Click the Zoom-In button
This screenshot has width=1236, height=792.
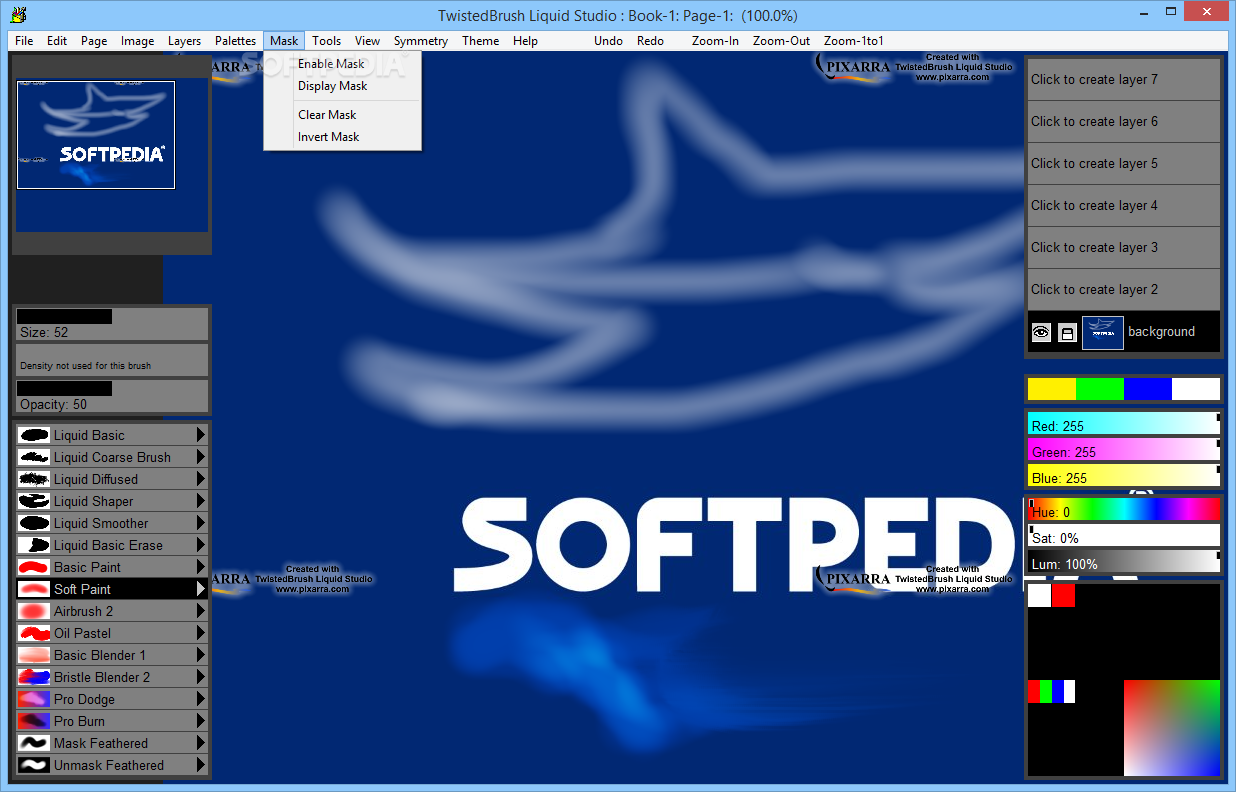tap(715, 41)
